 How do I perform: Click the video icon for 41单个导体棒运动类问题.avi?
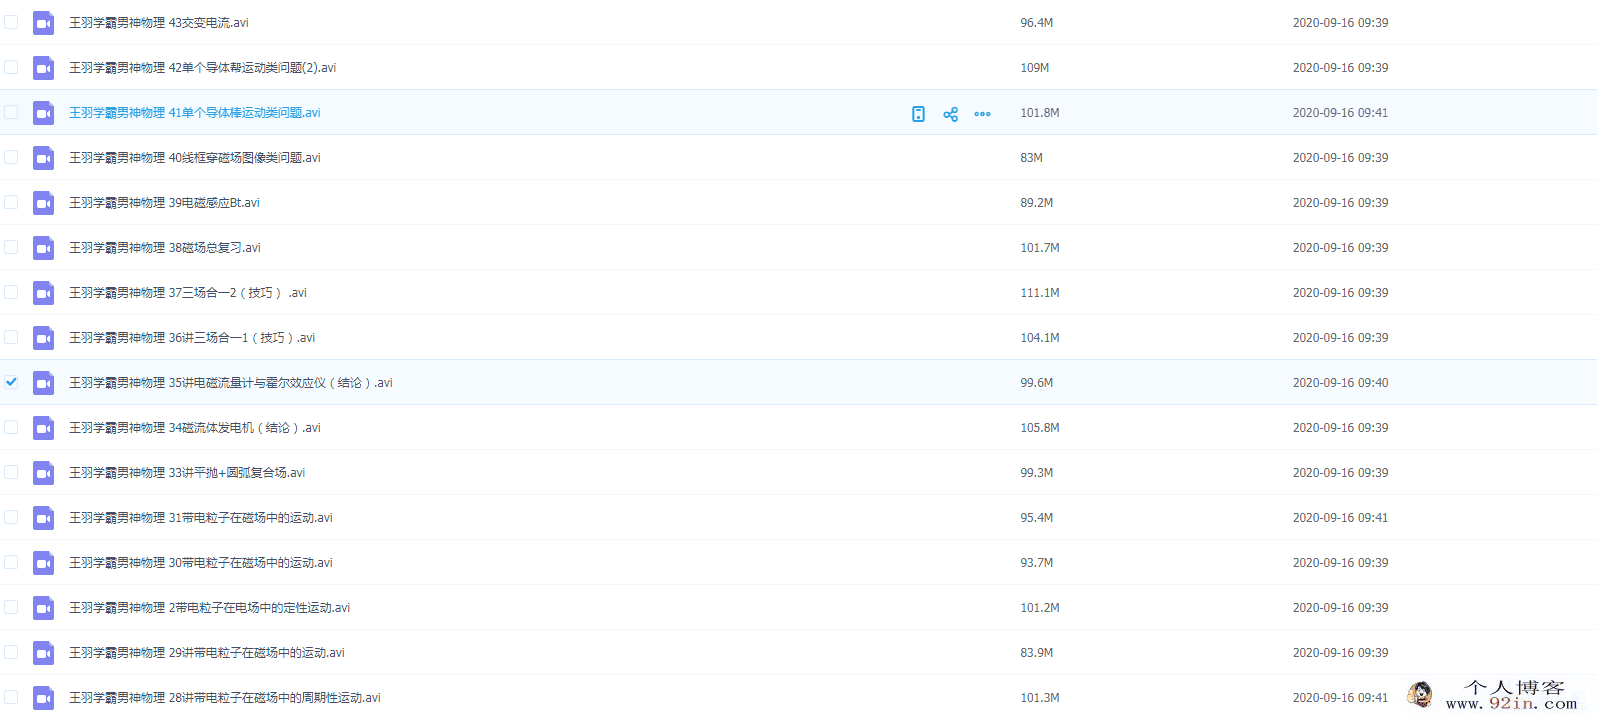(x=43, y=112)
